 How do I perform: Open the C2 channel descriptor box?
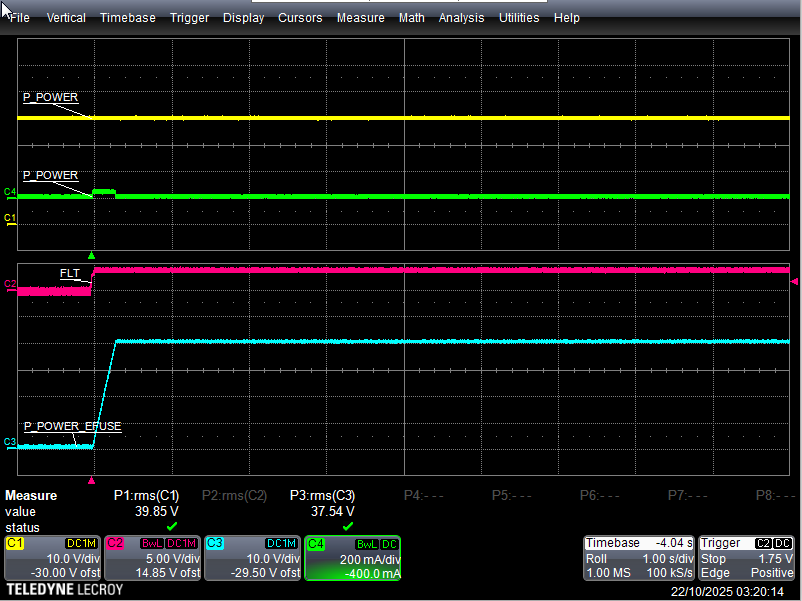coord(152,558)
